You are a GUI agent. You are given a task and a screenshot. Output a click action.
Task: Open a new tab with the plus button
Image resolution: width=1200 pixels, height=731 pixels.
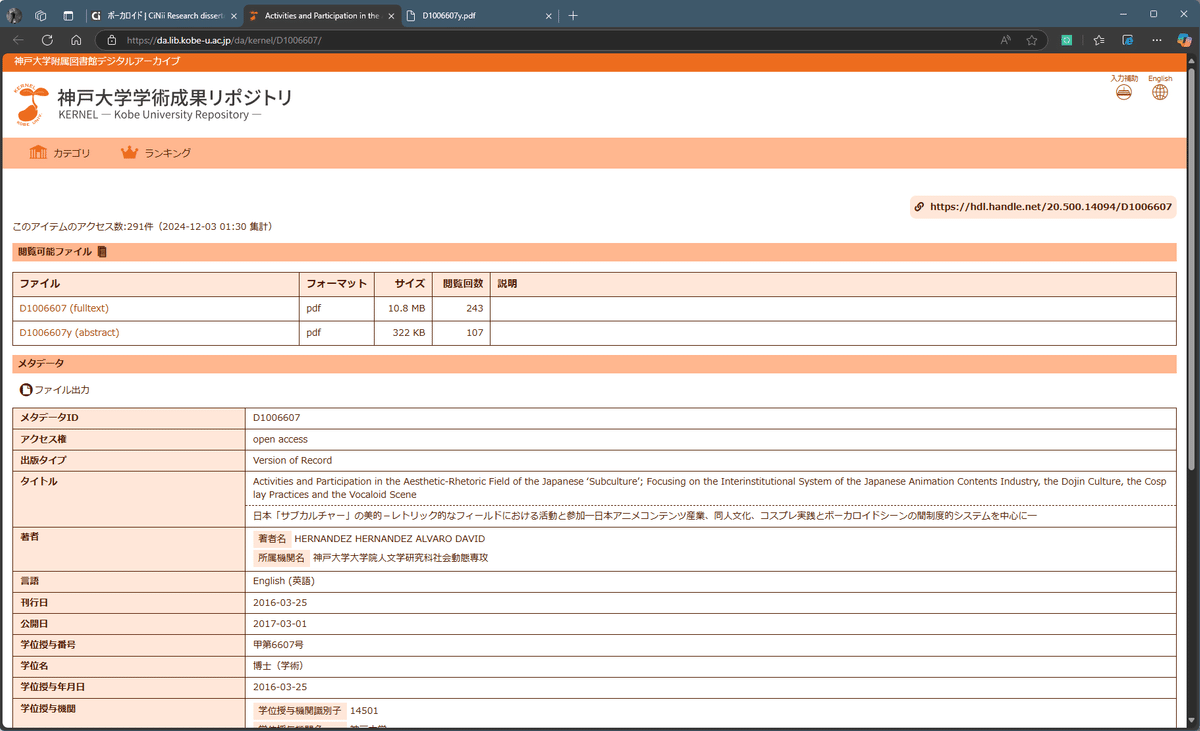[573, 16]
